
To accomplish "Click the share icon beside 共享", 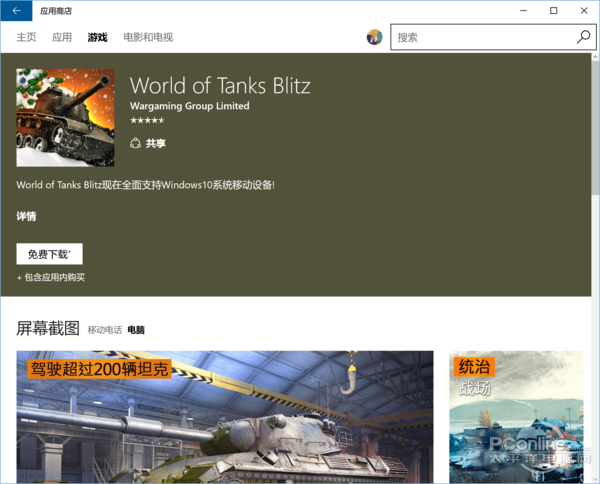I will point(135,143).
